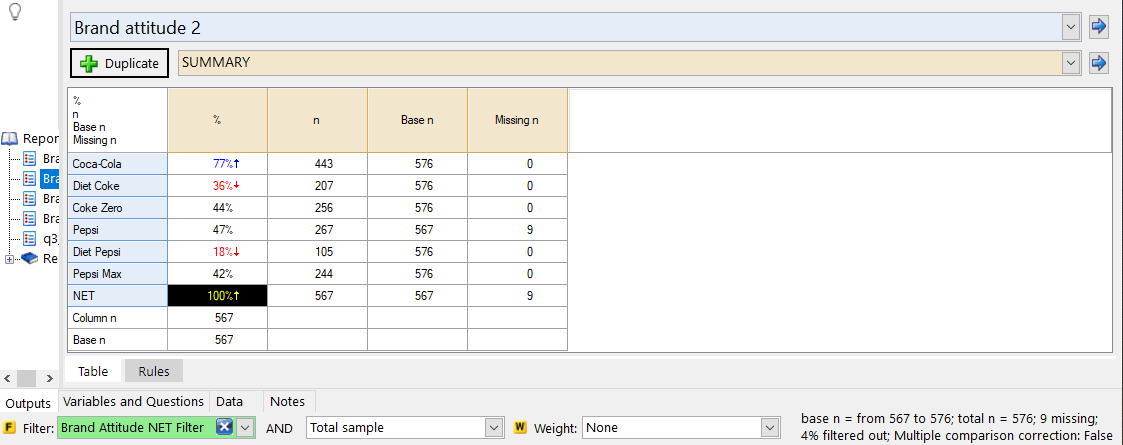Click the 105 n value cell
This screenshot has width=1123, height=445.
[x=317, y=252]
